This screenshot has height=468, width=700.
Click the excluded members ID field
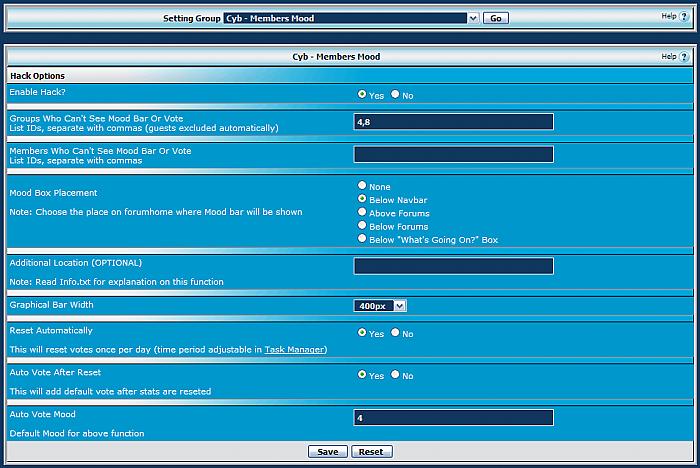pos(453,154)
